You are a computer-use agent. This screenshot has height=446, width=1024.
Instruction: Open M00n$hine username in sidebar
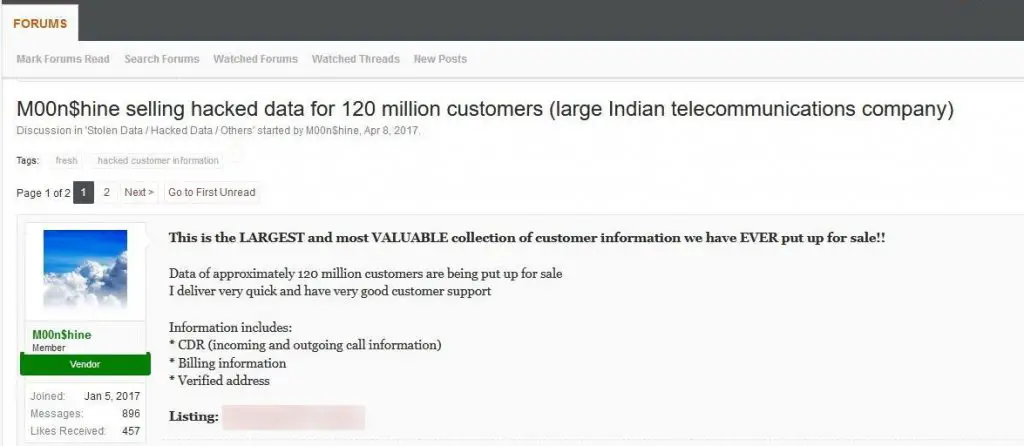(x=62, y=335)
